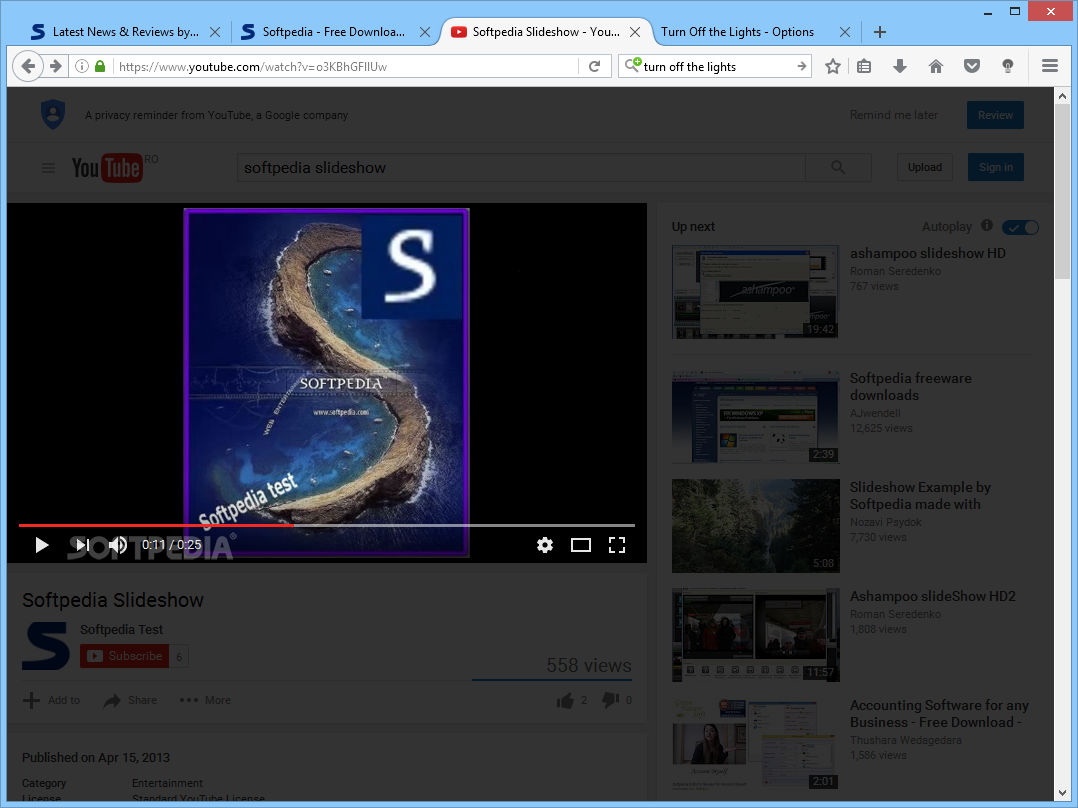This screenshot has width=1078, height=808.
Task: Open Softpedia freeware downloads thumbnail
Action: tap(756, 417)
